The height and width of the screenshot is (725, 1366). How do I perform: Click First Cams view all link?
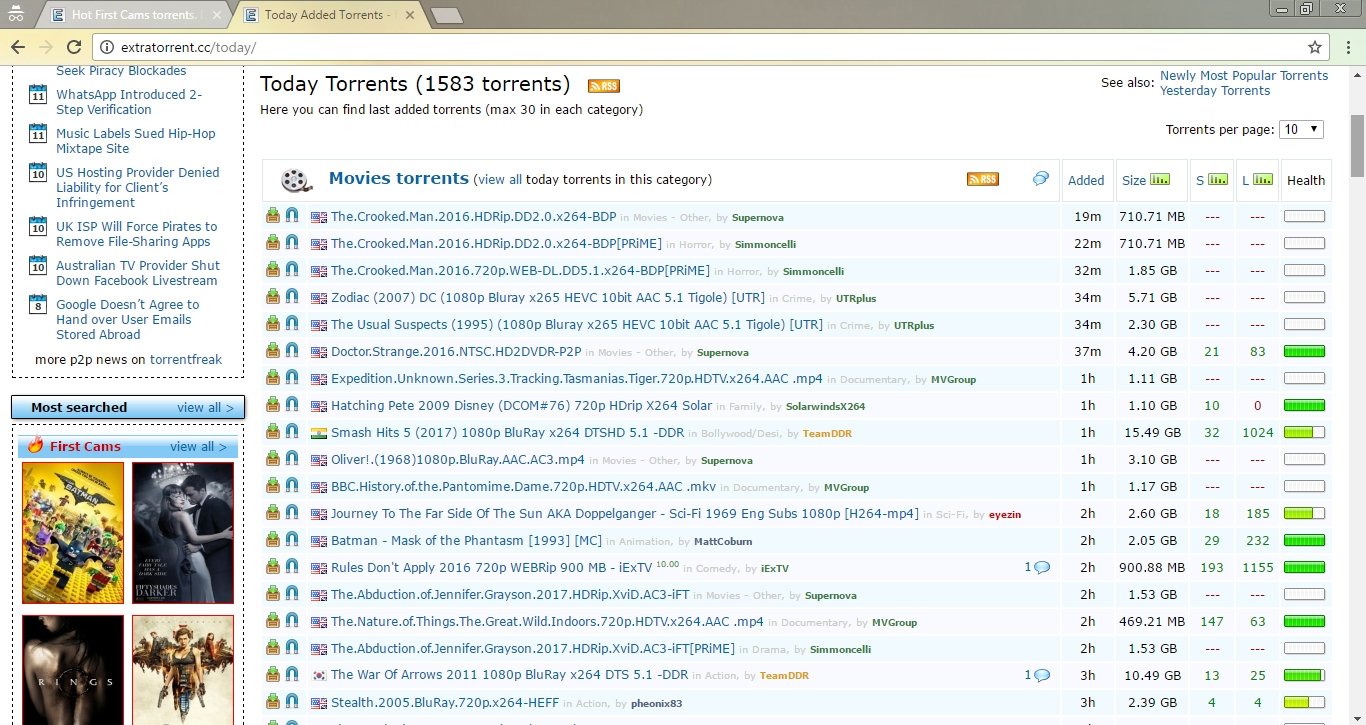198,446
